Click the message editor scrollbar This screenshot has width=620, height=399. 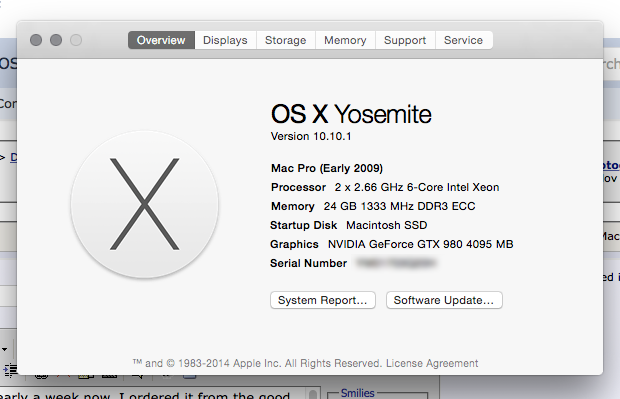(x=312, y=394)
